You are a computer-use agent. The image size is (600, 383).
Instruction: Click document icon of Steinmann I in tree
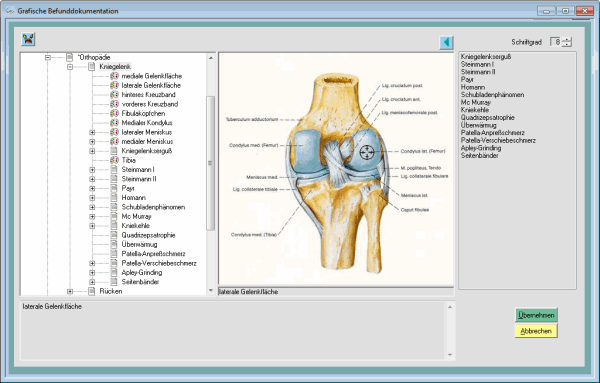pos(114,169)
